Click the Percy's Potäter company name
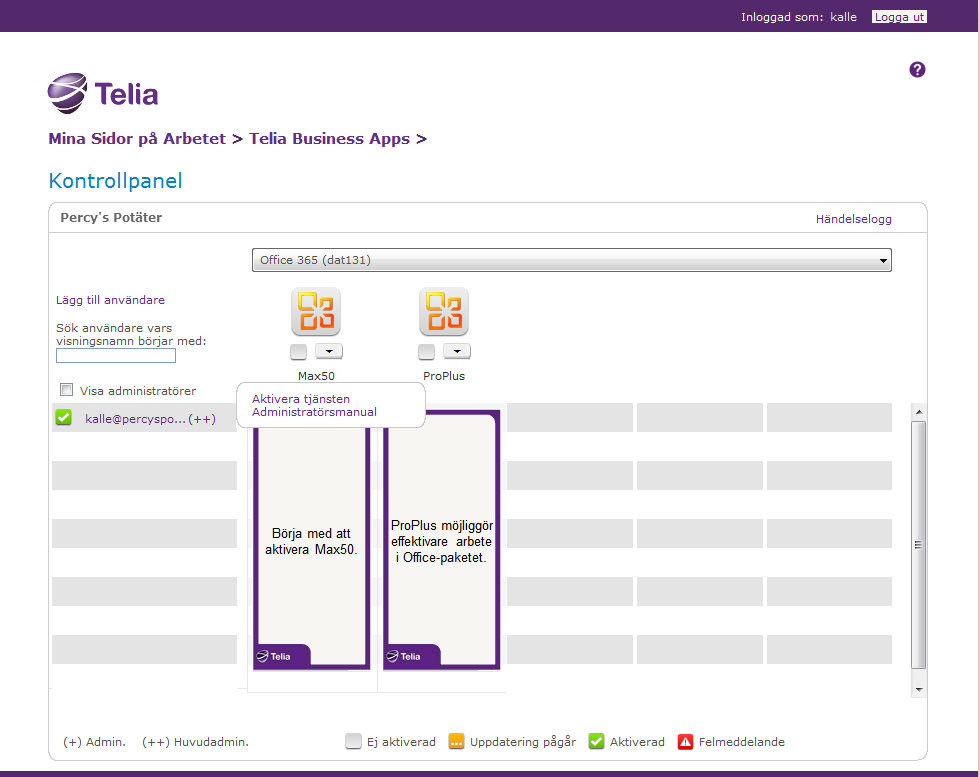The height and width of the screenshot is (777, 979). pyautogui.click(x=111, y=217)
